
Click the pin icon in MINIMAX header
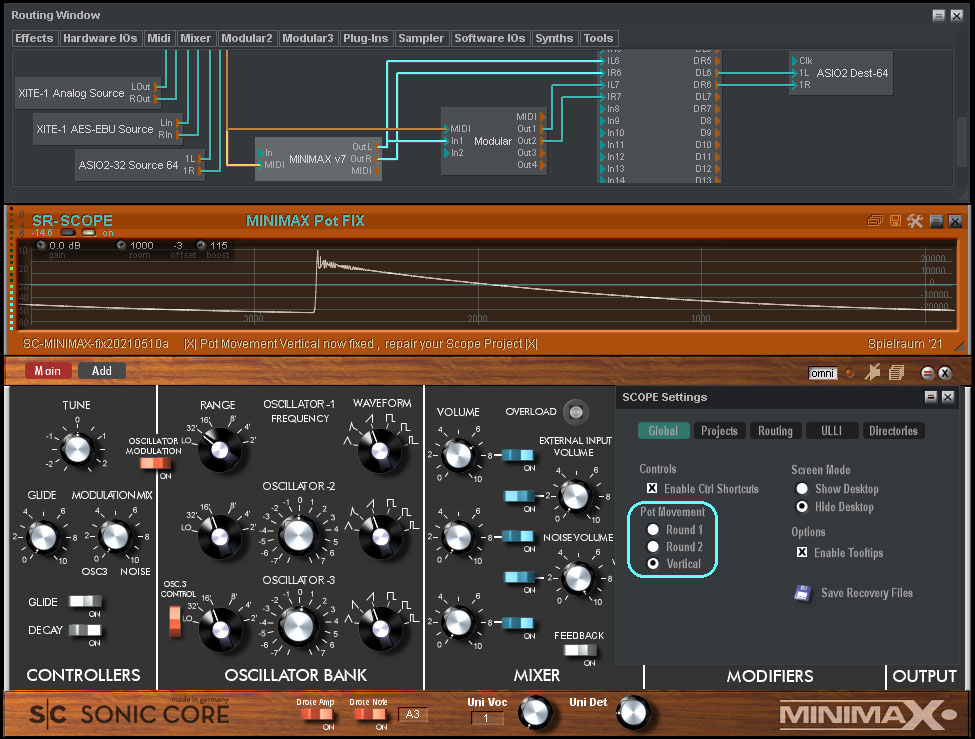click(872, 372)
